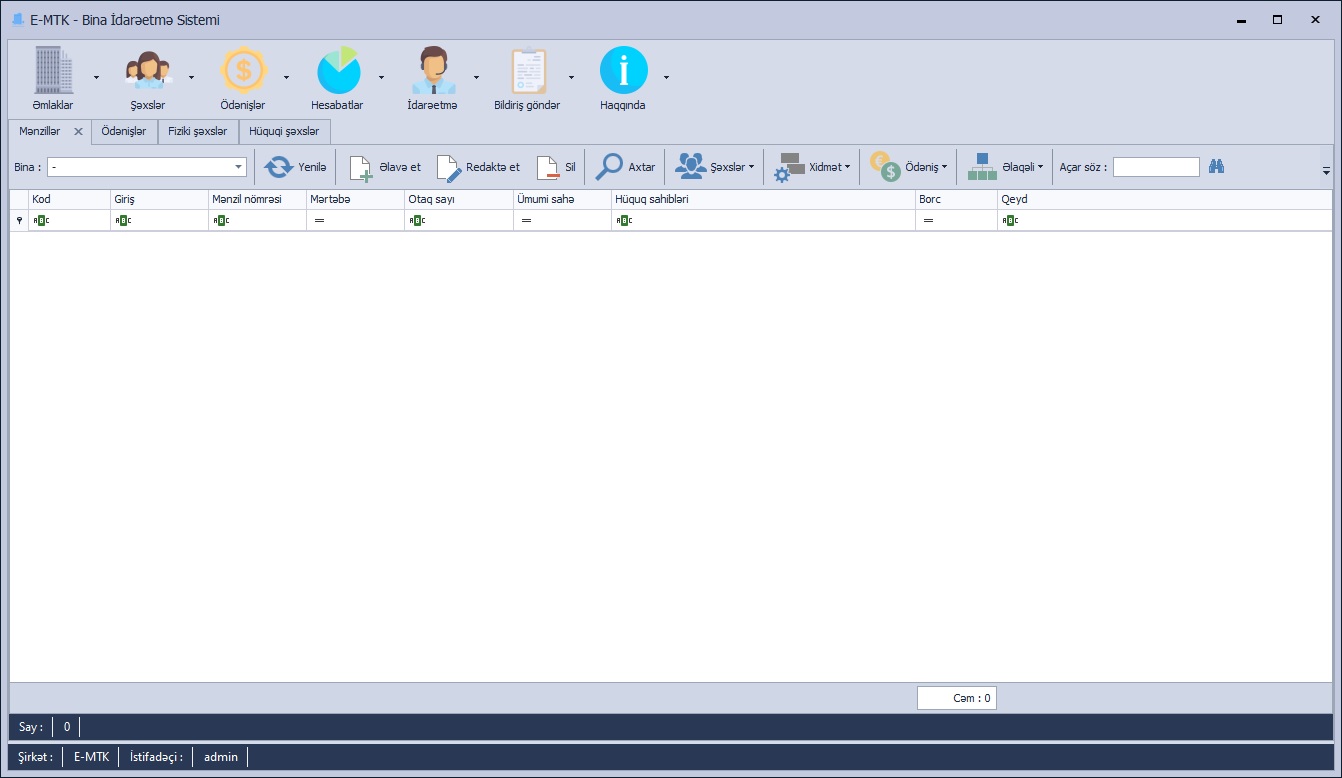Click the binoculars search icon
This screenshot has height=778, width=1342.
(1216, 167)
